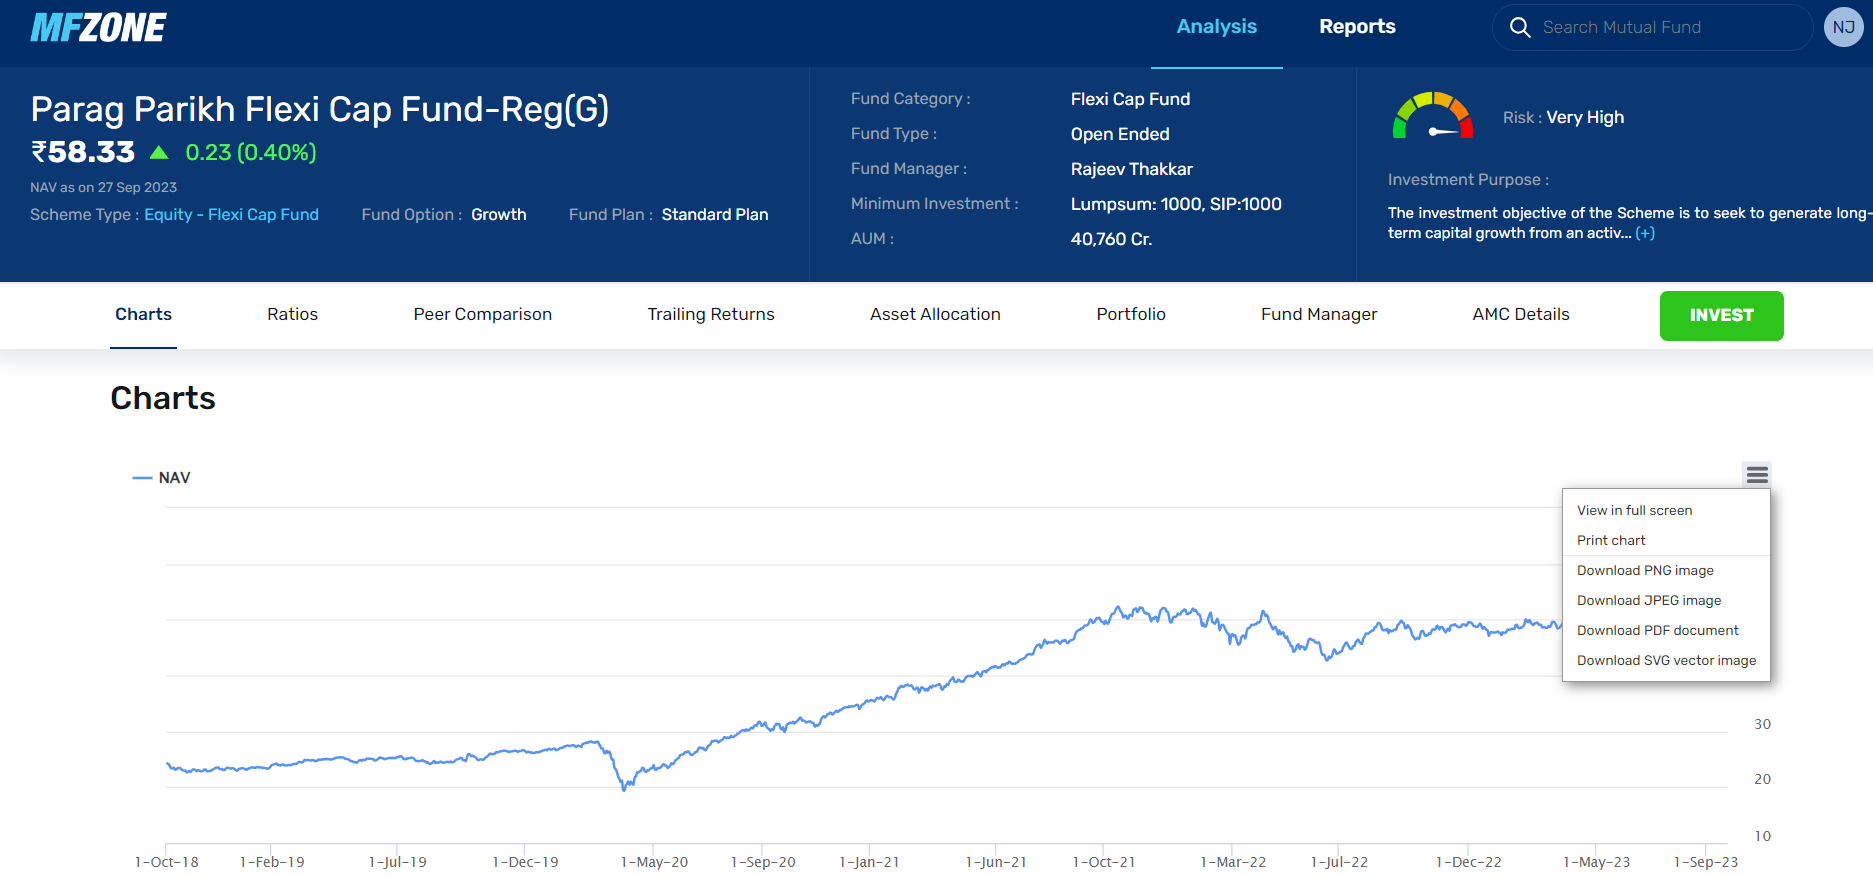Expand investment purpose with (+)
The width and height of the screenshot is (1873, 877).
(x=1645, y=233)
